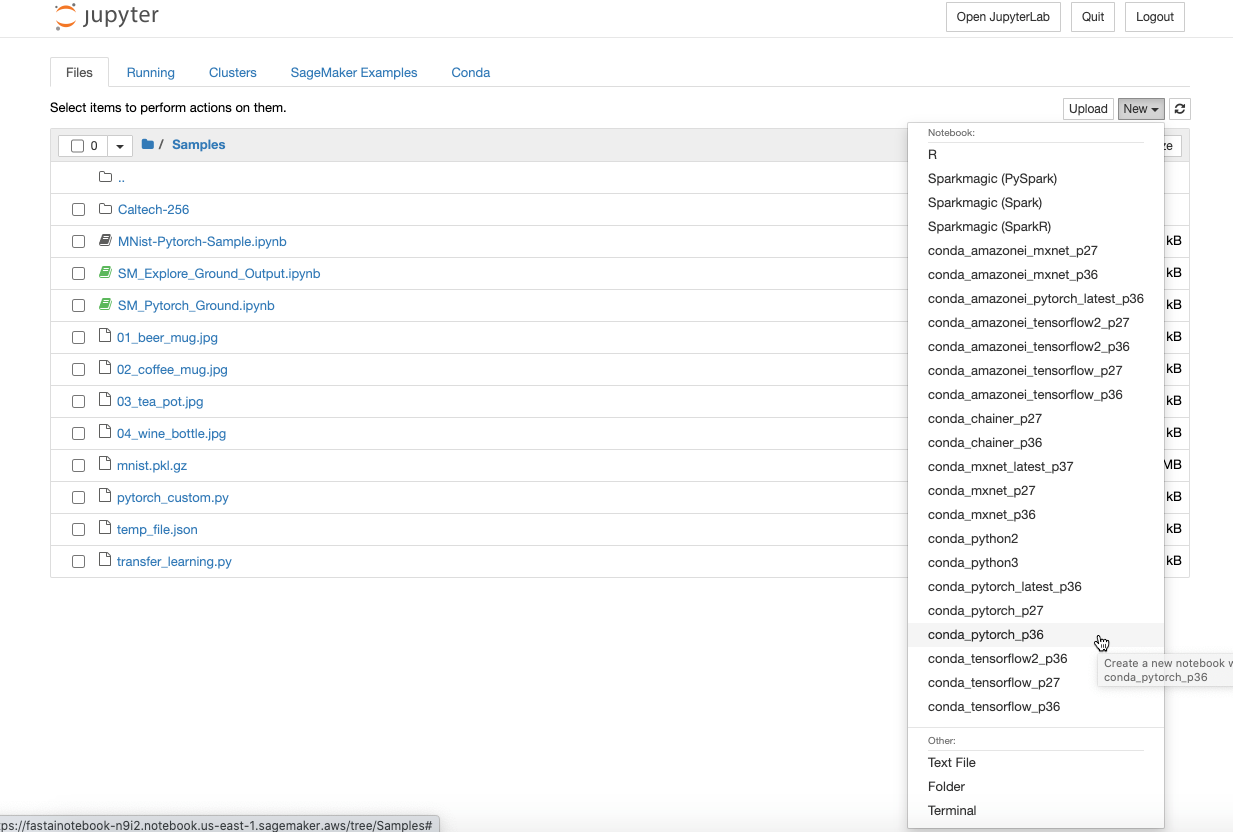The image size is (1233, 832).
Task: Choose Sparkmagic (PySpark) kernel
Action: pos(1036,179)
